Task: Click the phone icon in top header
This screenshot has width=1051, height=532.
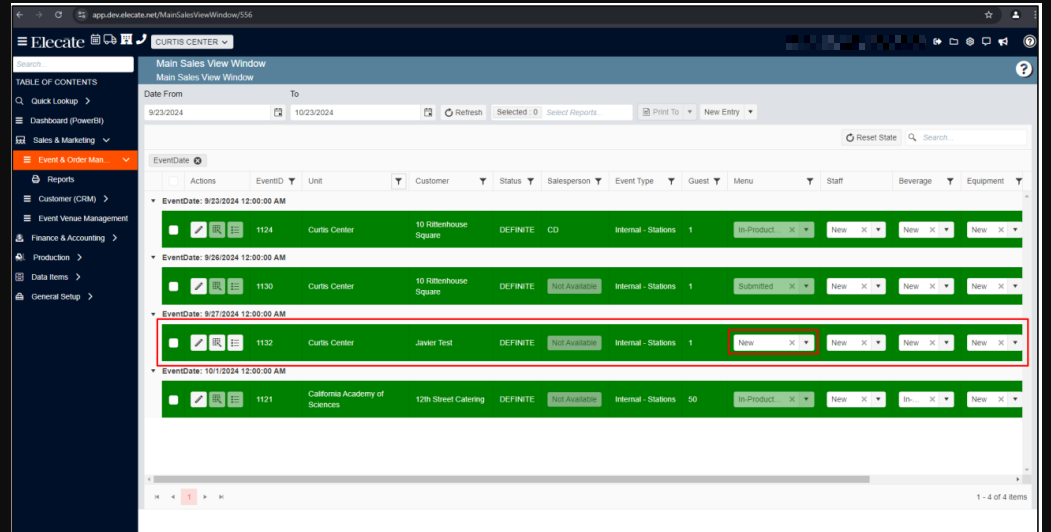Action: 141,40
